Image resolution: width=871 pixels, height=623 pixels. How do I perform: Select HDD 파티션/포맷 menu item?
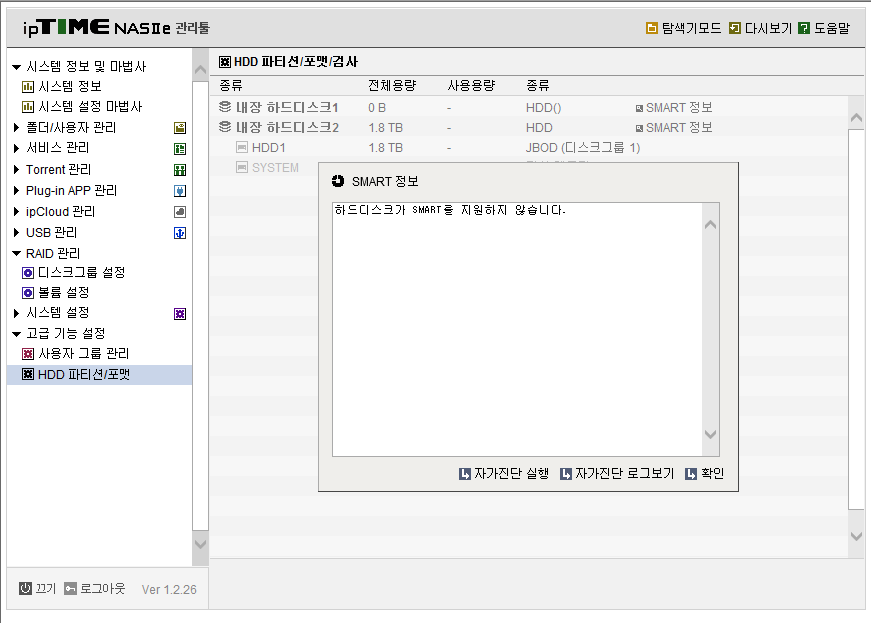[x=99, y=375]
